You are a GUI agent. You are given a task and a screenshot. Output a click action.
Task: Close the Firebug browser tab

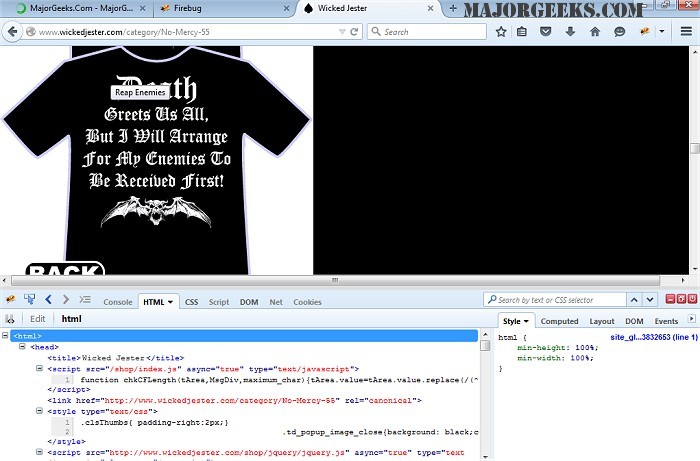286,8
